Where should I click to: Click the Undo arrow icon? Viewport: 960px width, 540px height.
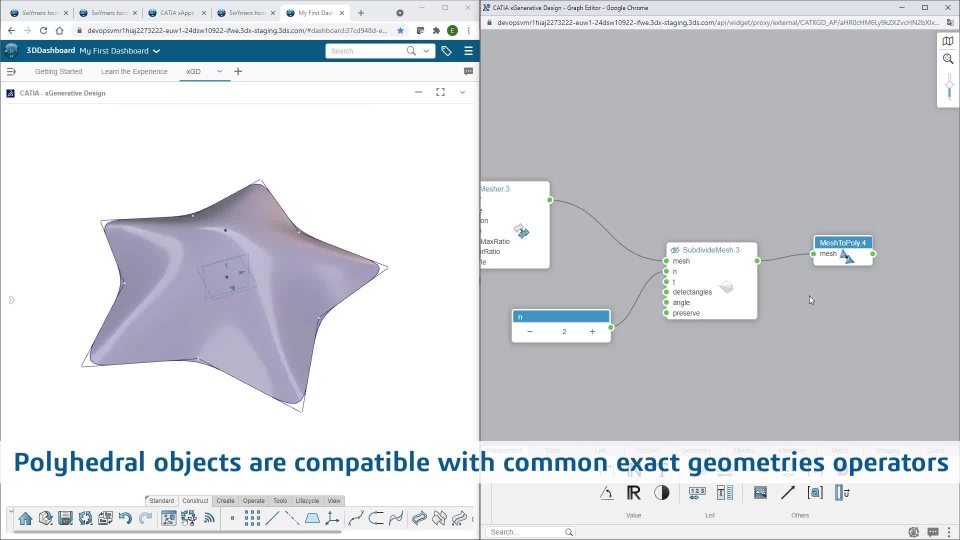click(x=126, y=519)
